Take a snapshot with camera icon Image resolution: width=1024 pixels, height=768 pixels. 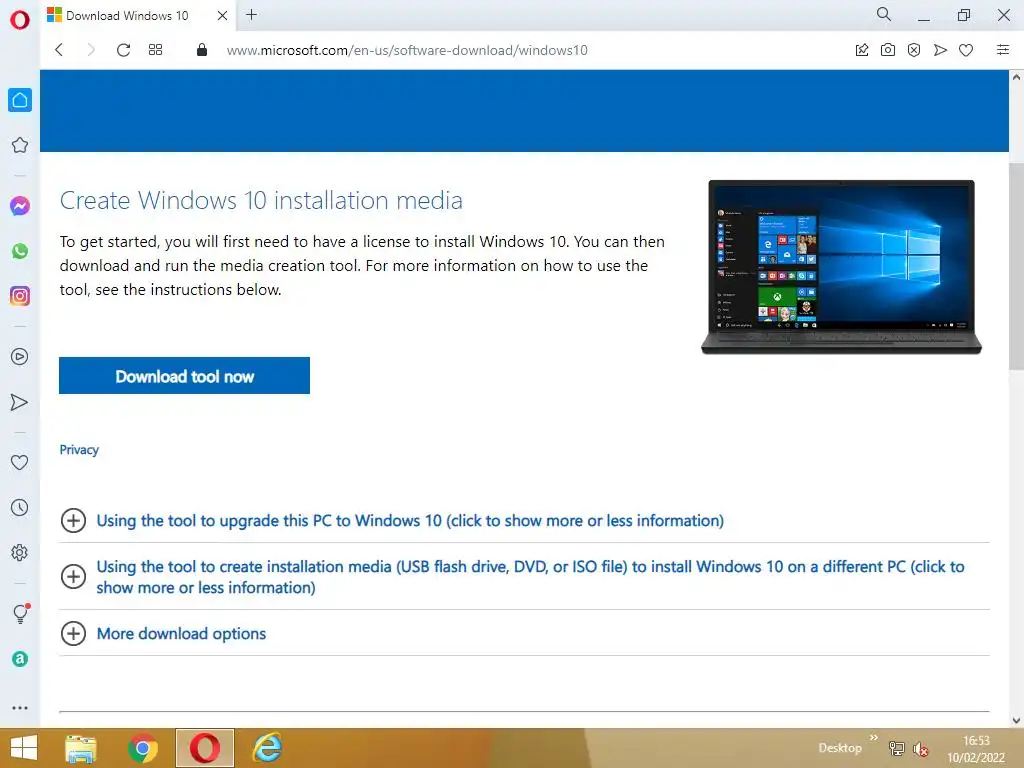click(888, 50)
